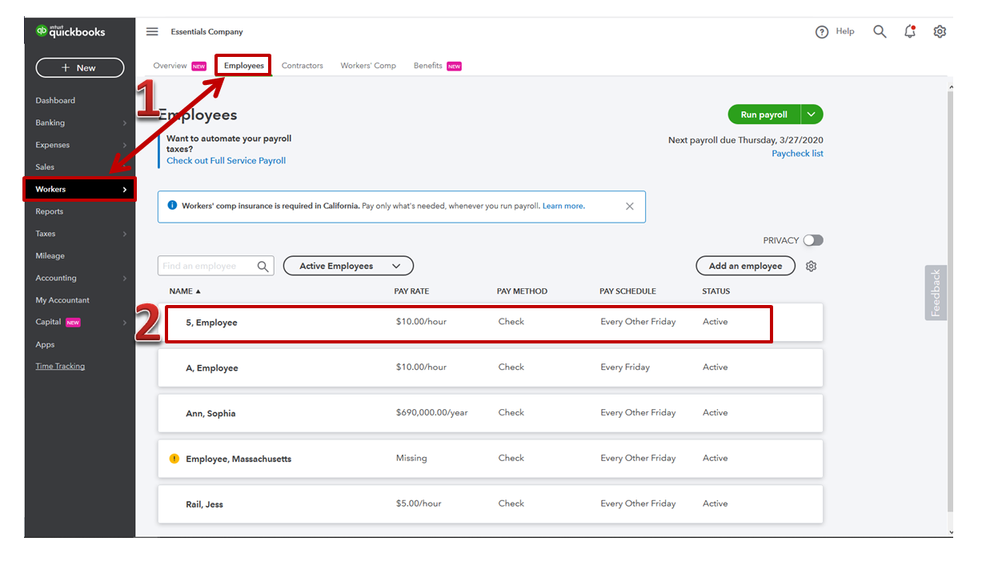Click the $690,000.00/year pay rate

tap(432, 412)
